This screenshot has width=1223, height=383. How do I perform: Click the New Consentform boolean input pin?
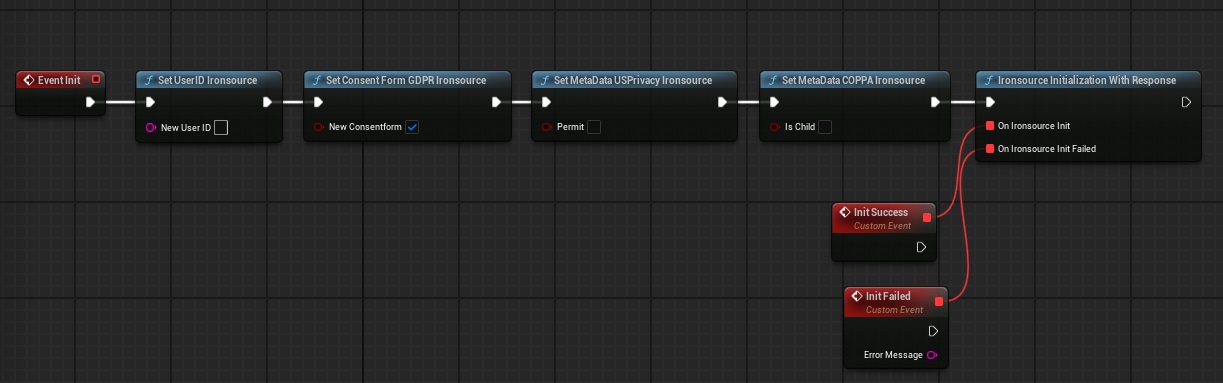pyautogui.click(x=319, y=127)
